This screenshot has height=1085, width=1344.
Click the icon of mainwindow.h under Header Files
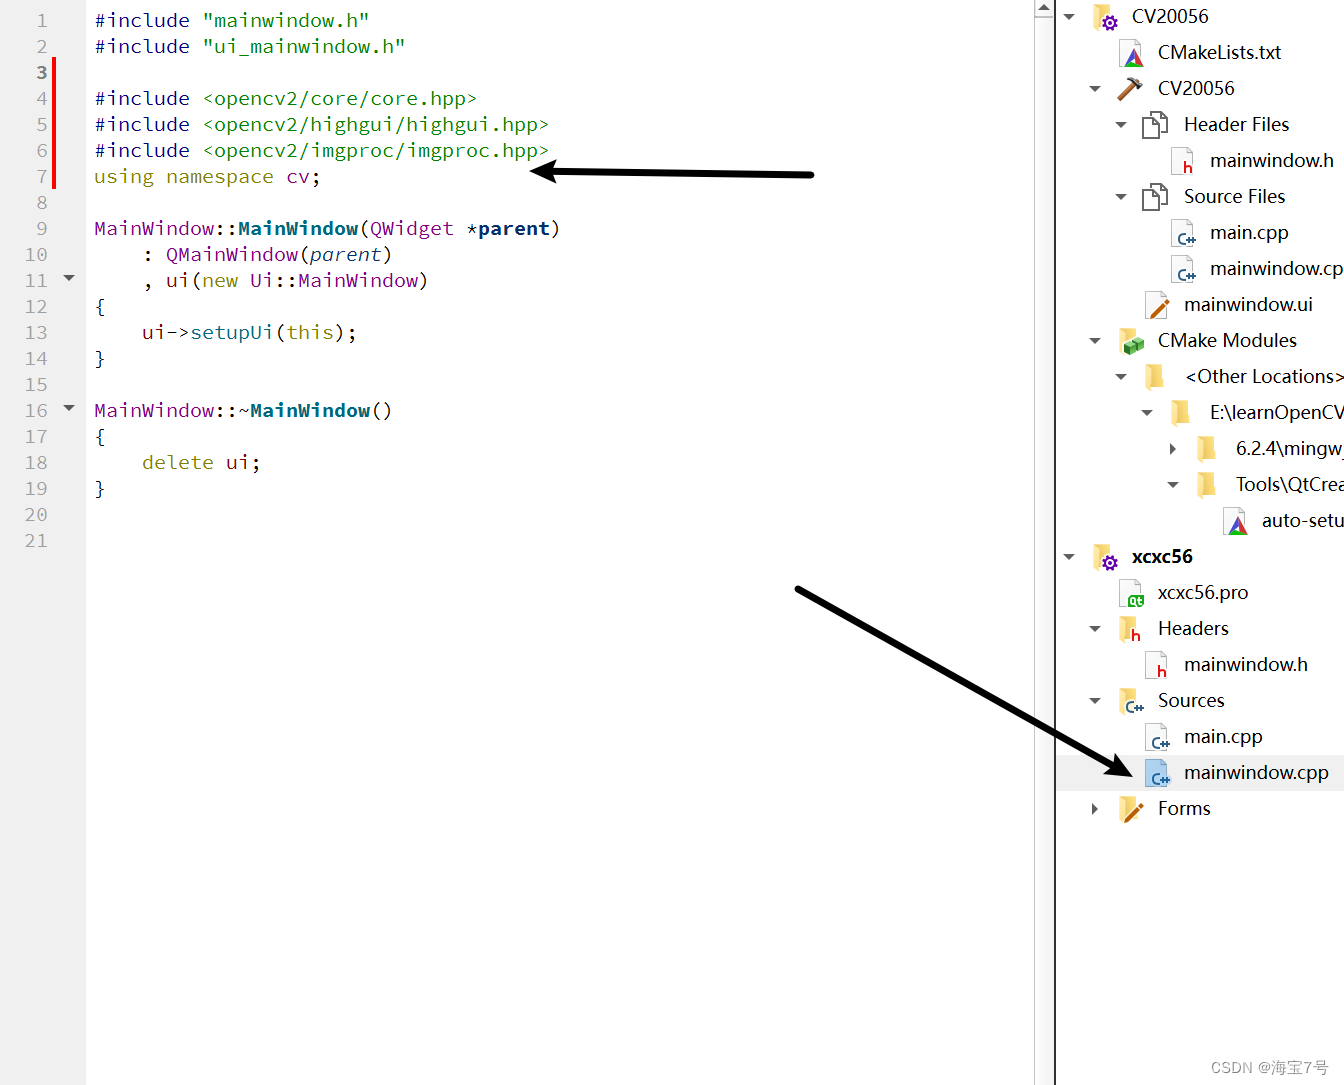[x=1182, y=161]
